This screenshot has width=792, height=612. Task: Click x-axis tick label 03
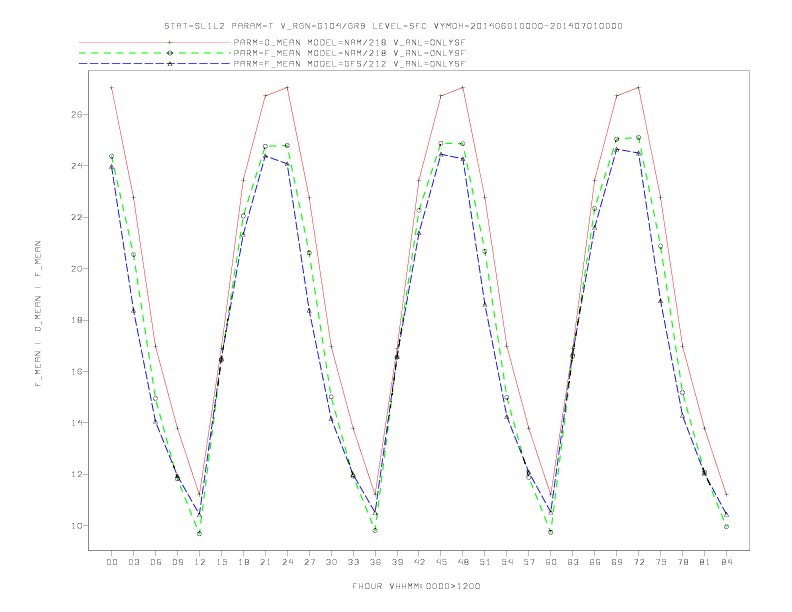pos(133,562)
